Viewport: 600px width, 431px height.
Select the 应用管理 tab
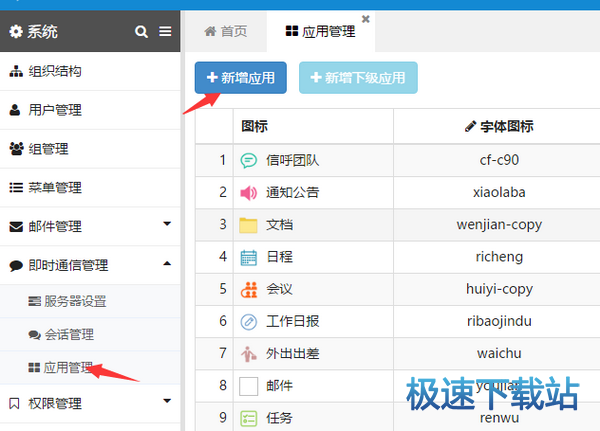321,31
